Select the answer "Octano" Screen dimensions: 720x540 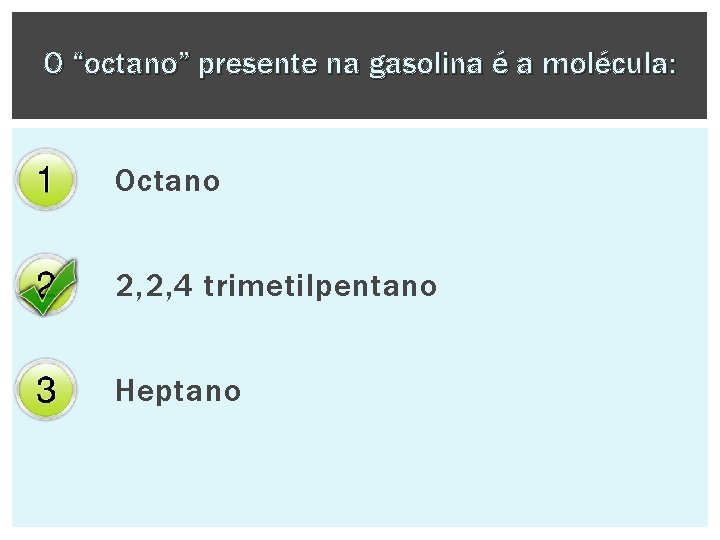pos(168,181)
